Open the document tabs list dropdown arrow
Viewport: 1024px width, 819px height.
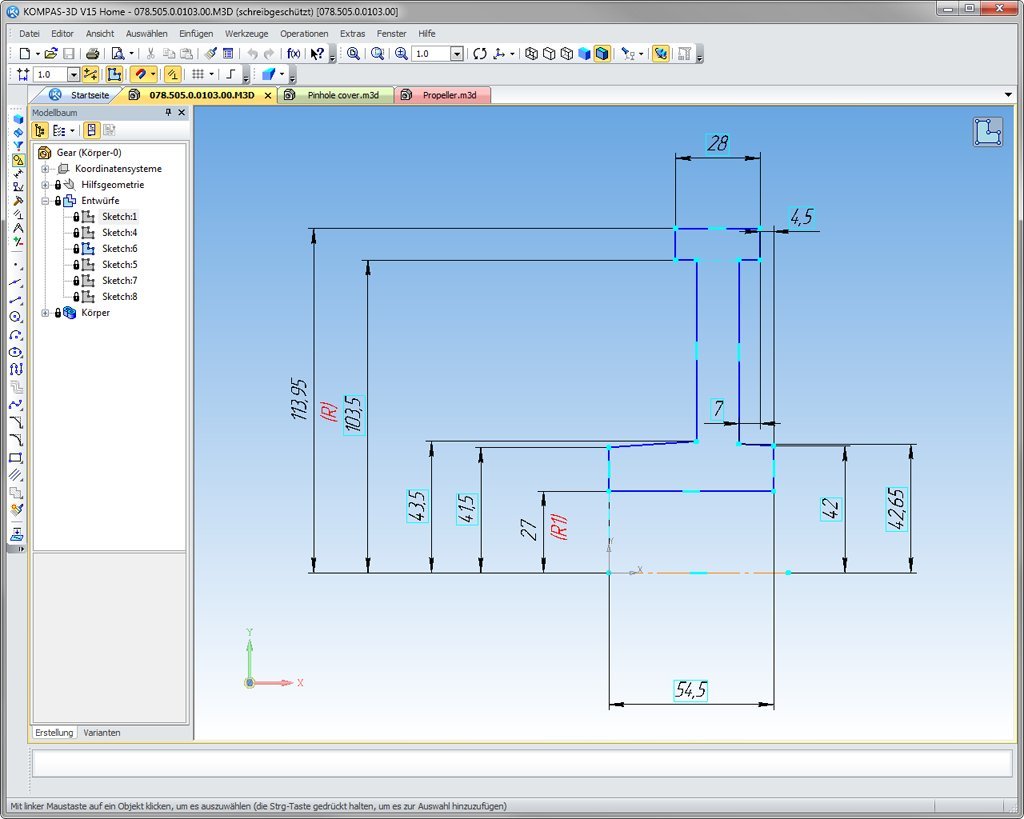(x=1008, y=95)
